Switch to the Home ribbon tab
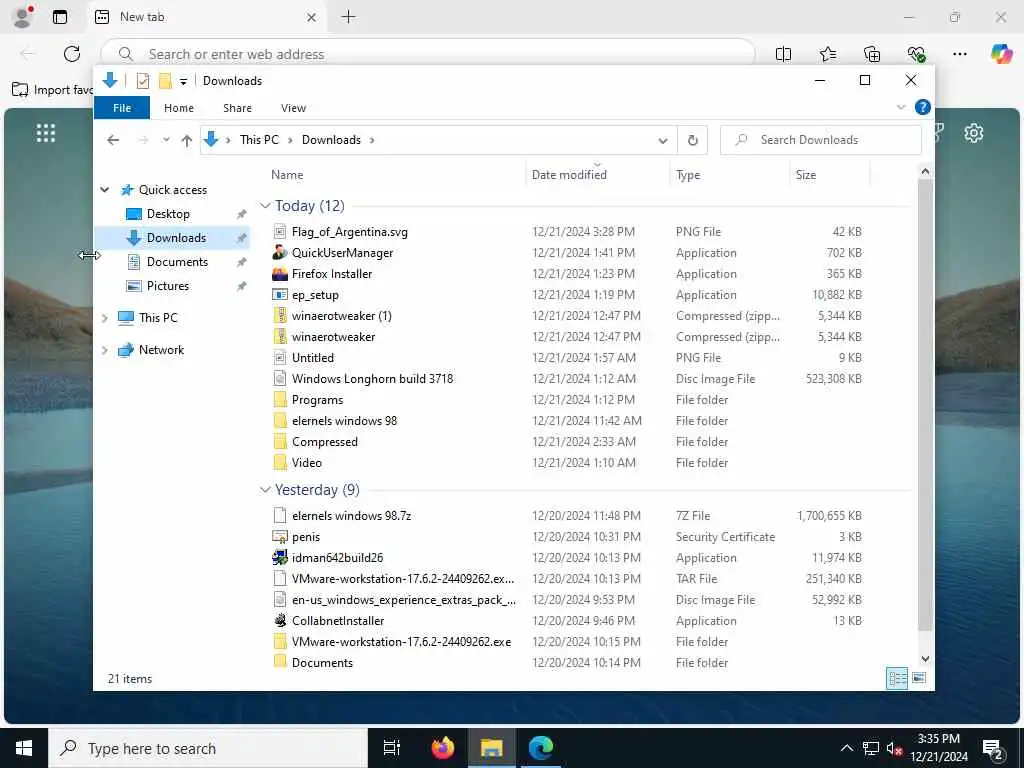Viewport: 1024px width, 768px height. pos(179,108)
